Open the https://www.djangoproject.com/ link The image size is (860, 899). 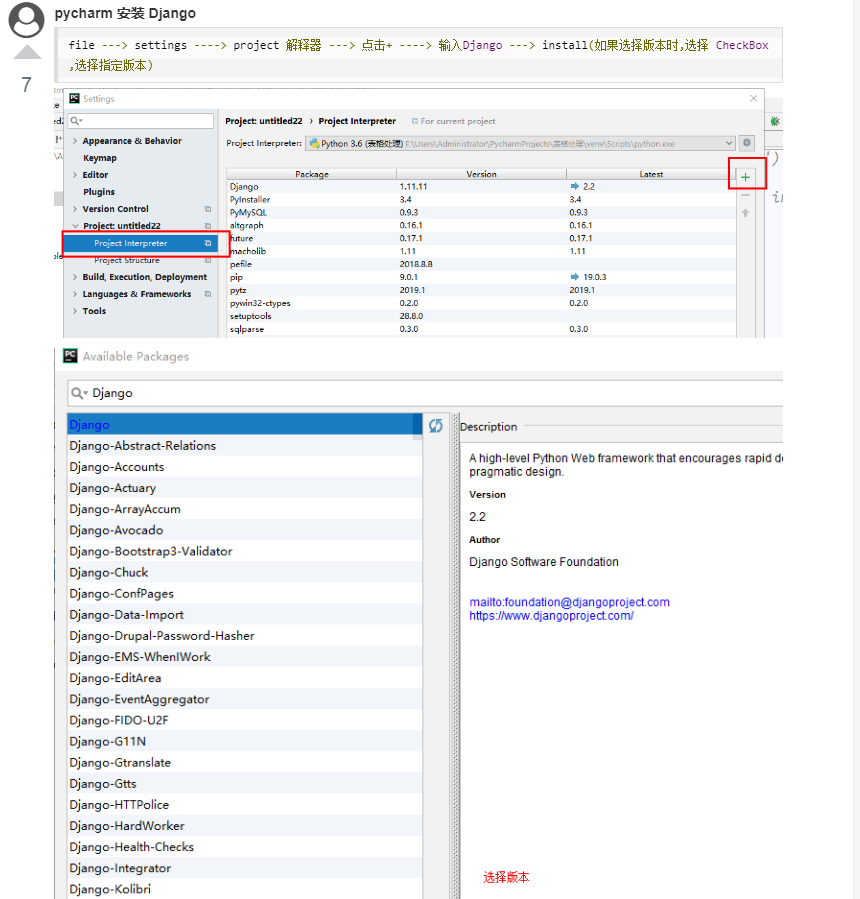(552, 616)
